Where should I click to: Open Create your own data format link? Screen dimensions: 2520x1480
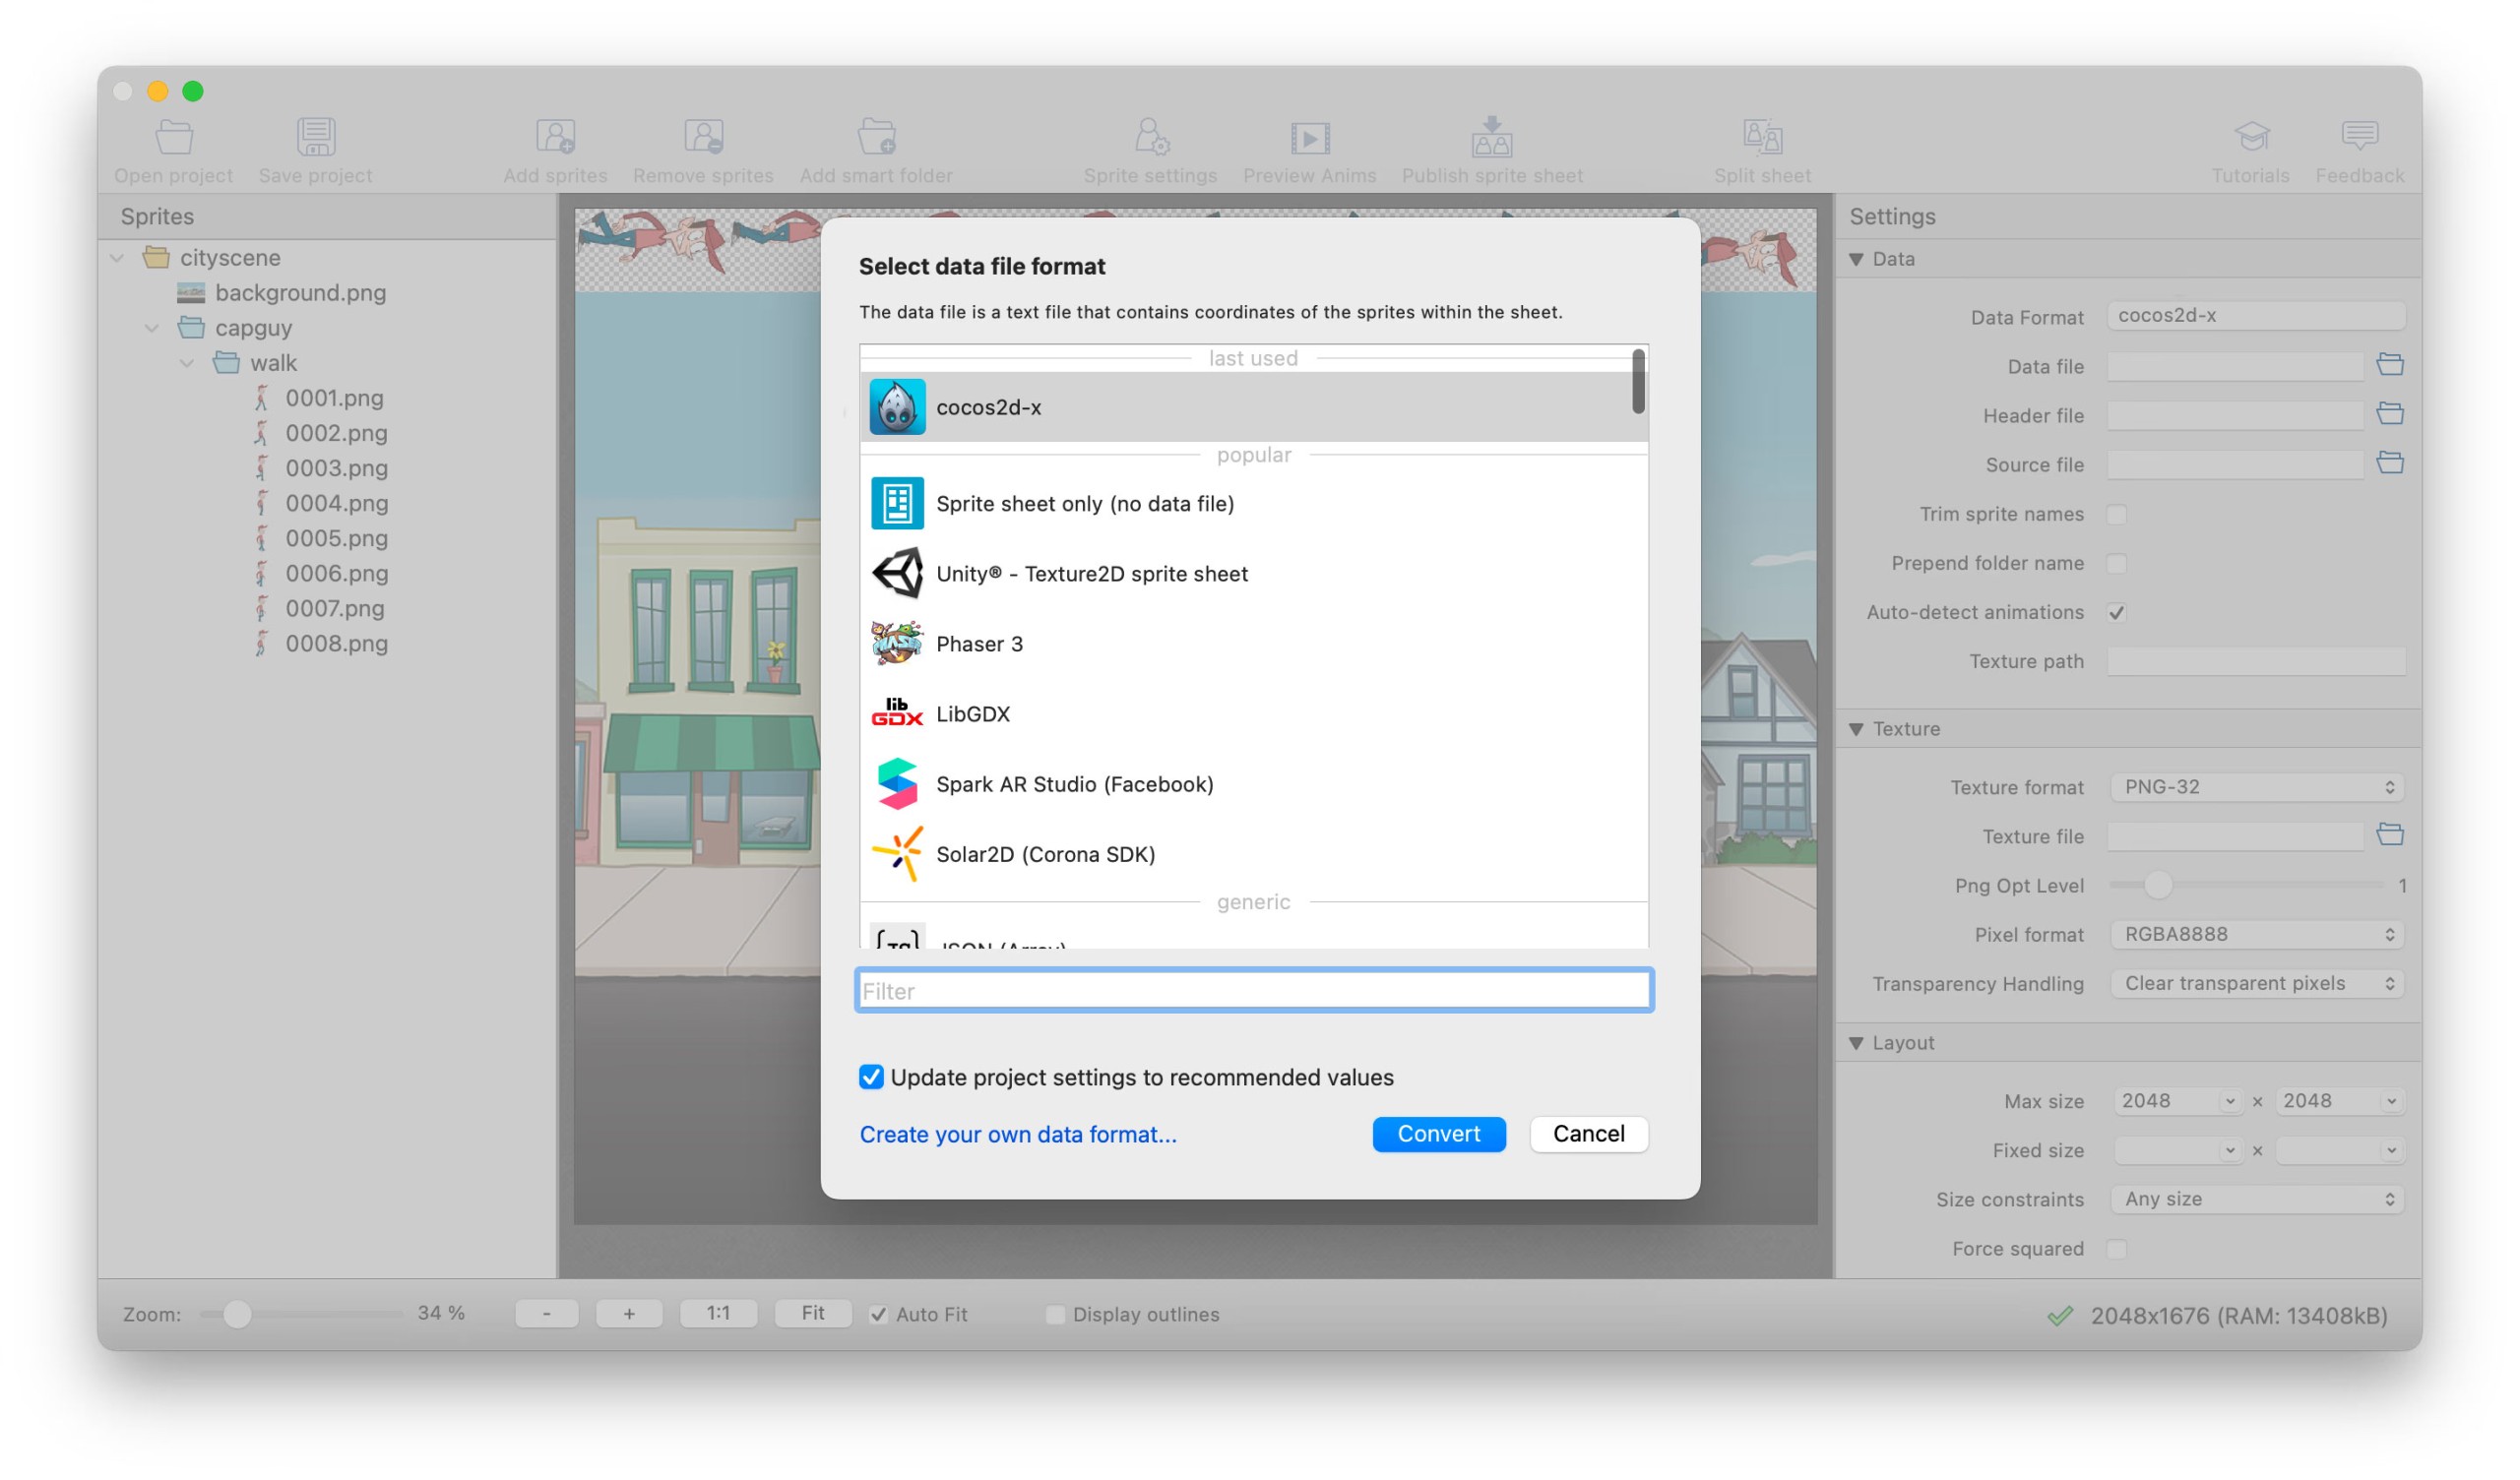1017,1134
